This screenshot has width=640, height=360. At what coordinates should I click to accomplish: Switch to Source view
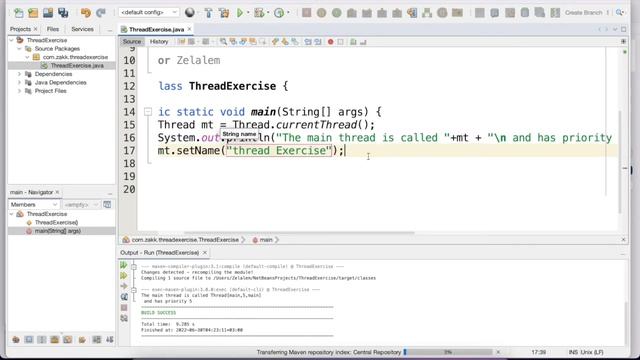(x=132, y=42)
